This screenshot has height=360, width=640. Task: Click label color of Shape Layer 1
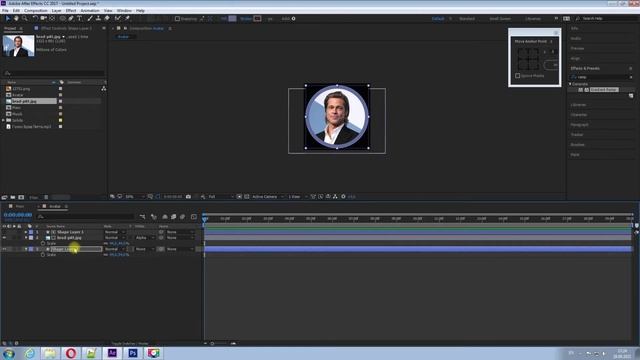point(31,232)
